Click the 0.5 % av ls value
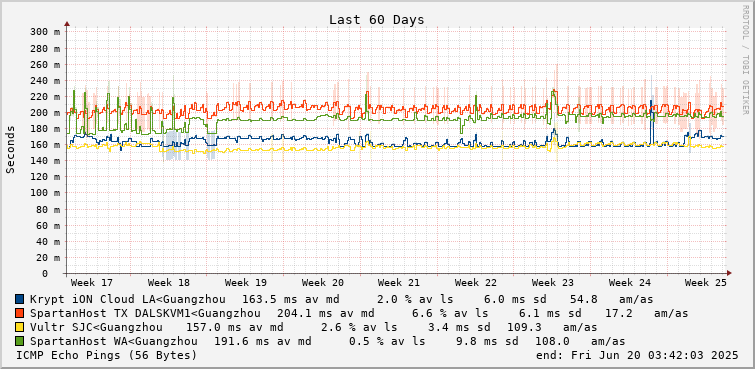 click(387, 342)
